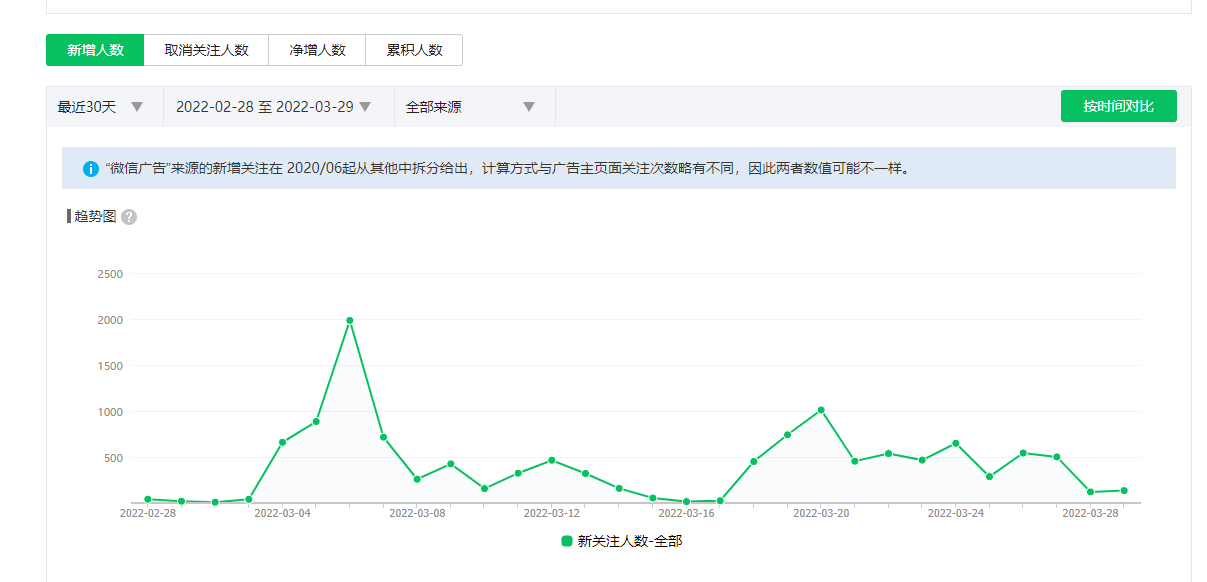Click the last data point on the chart

tap(1124, 490)
